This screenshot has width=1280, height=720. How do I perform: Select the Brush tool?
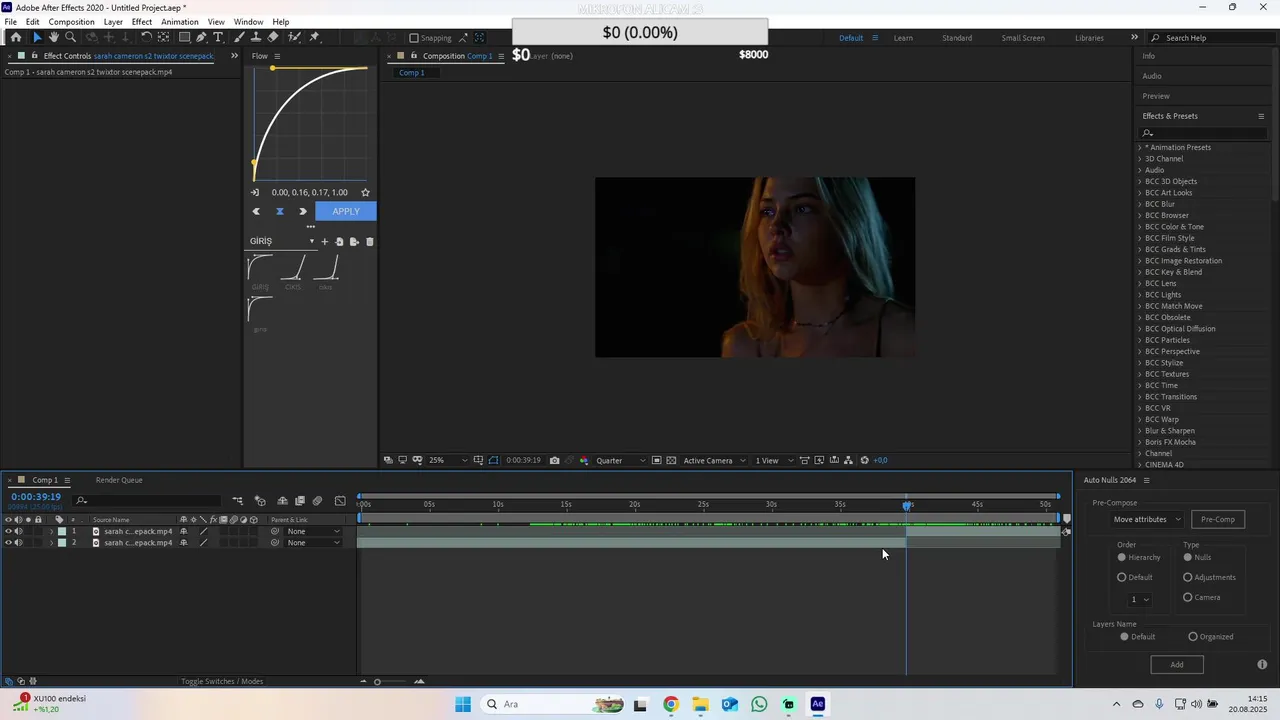[240, 37]
